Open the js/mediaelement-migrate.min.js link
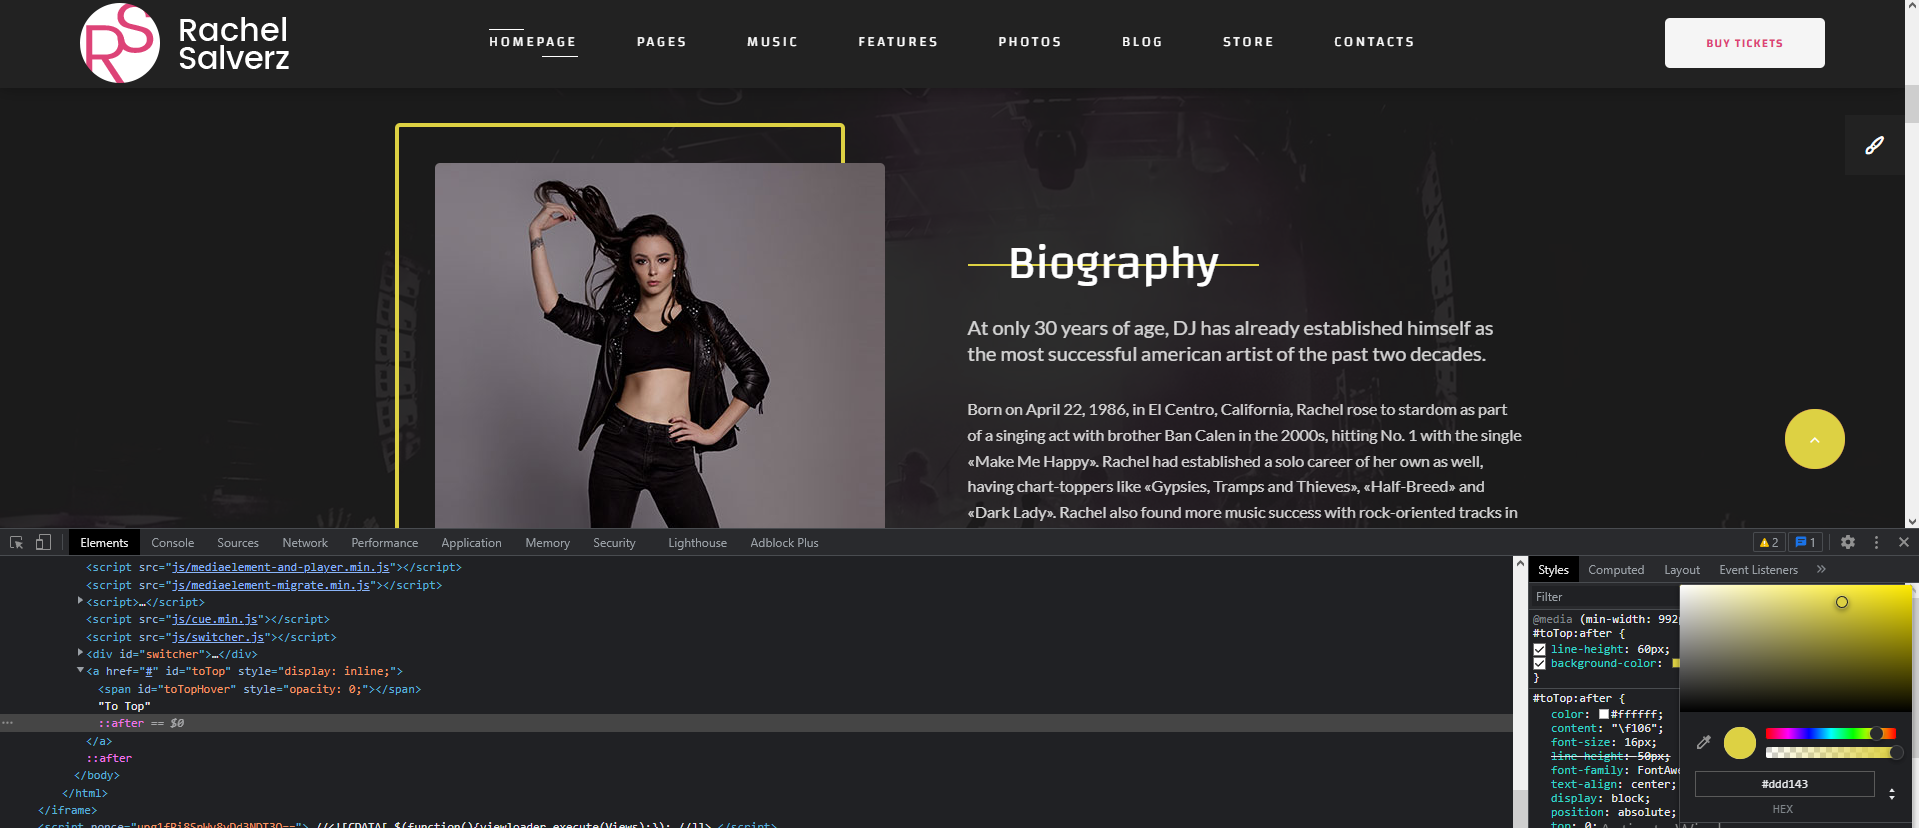The image size is (1919, 828). tap(271, 585)
